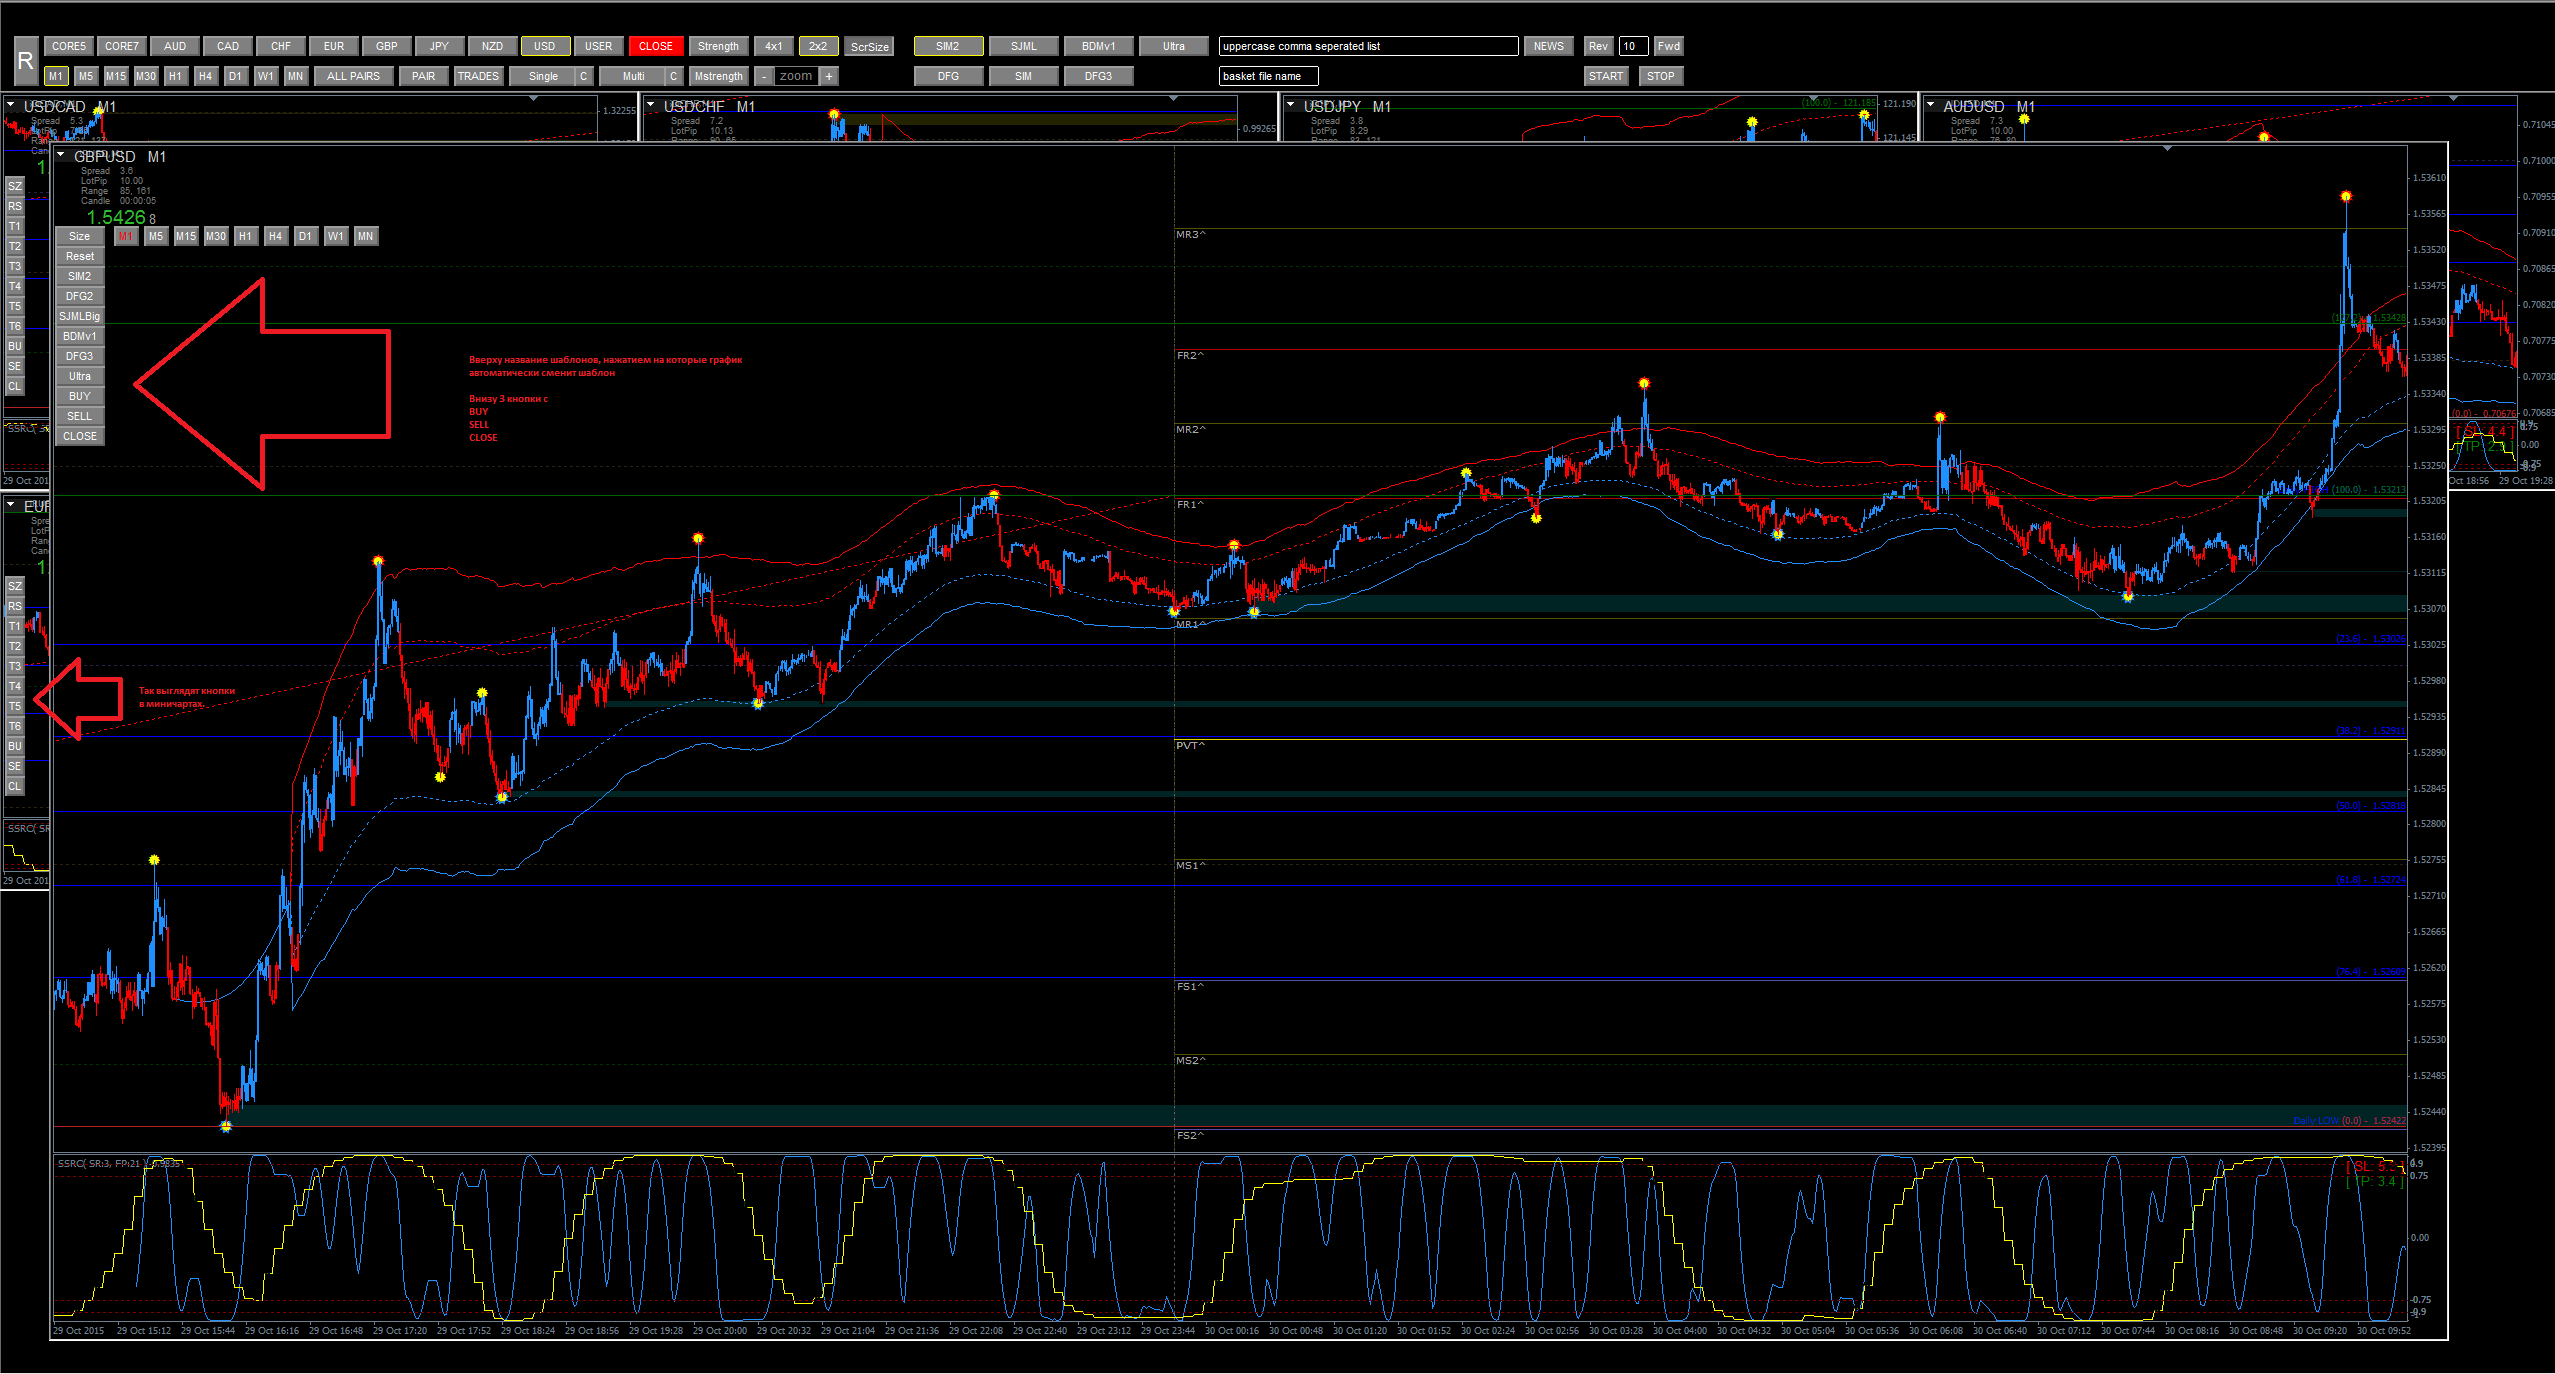2555x1374 pixels.
Task: Click the BU button on USDCAD mini-chart
Action: [x=15, y=346]
